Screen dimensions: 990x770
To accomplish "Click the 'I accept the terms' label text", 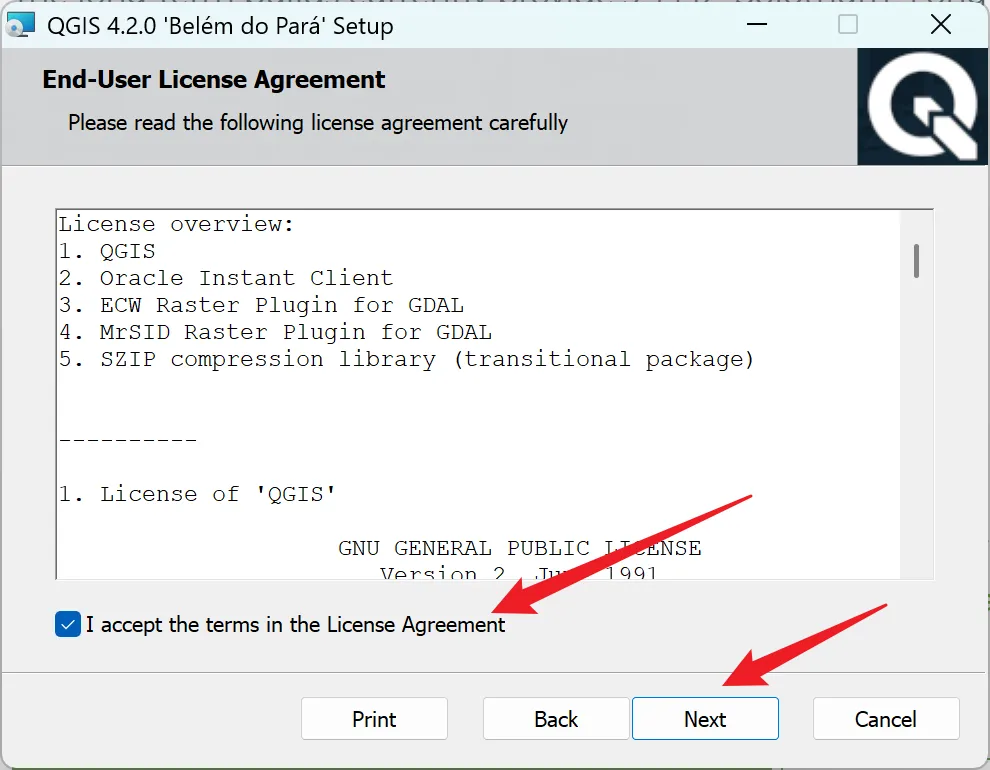I will (295, 624).
